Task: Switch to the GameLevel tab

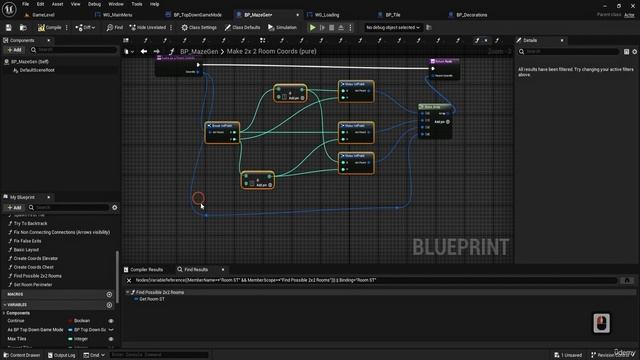Action: click(x=40, y=15)
